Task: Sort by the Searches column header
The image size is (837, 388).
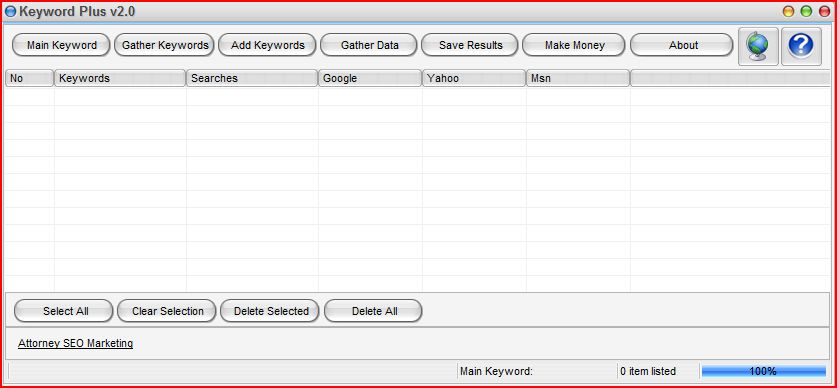Action: tap(252, 78)
